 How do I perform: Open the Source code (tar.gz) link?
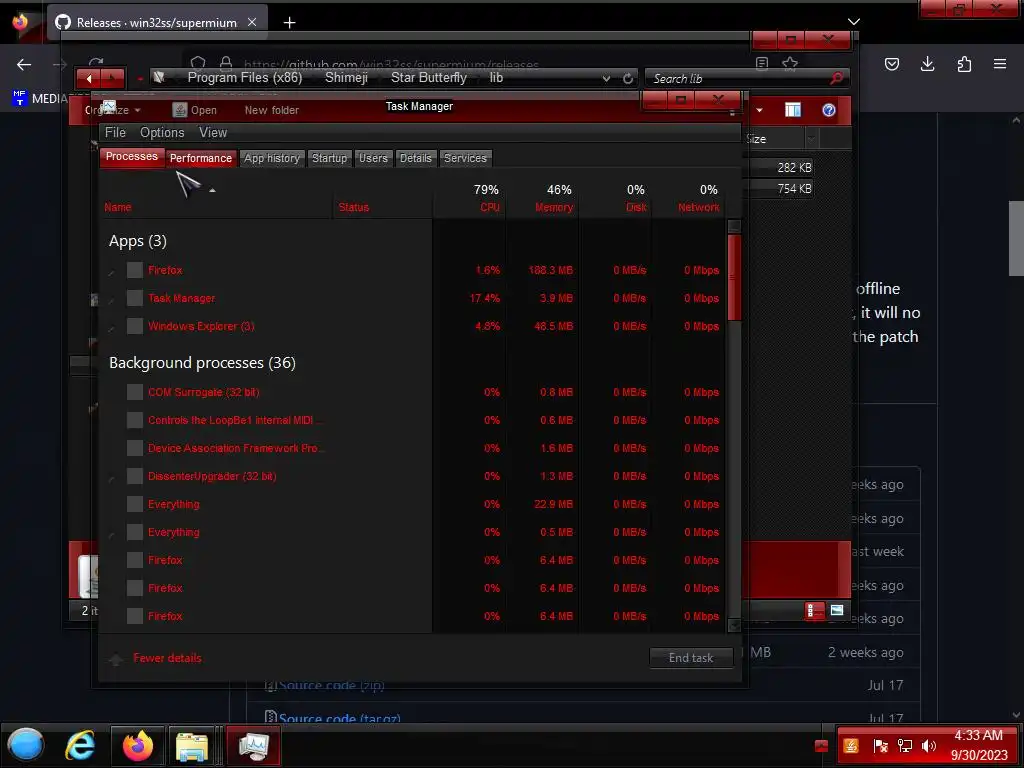[x=340, y=718]
